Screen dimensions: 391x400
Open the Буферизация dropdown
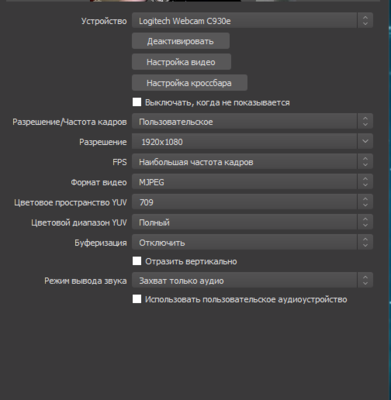pyautogui.click(x=252, y=243)
